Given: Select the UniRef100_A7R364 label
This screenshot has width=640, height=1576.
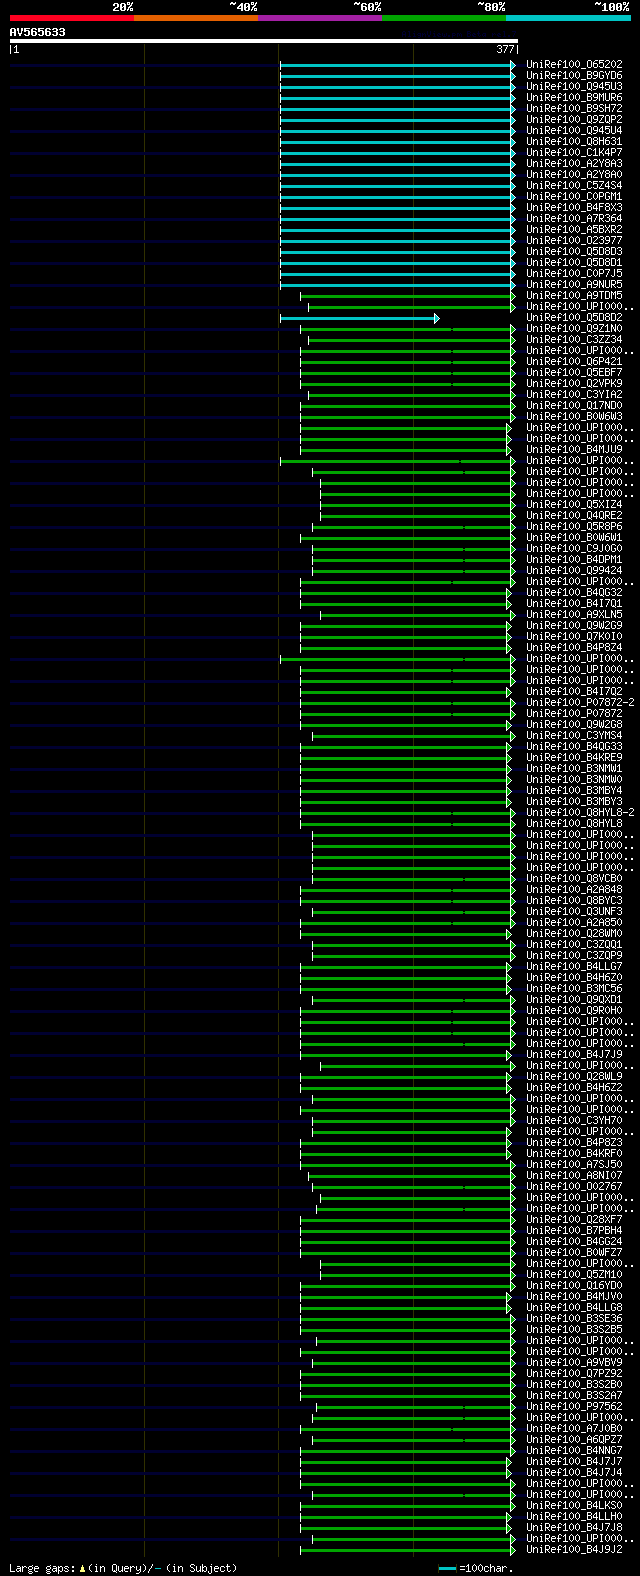Looking at the screenshot, I should pyautogui.click(x=574, y=219).
